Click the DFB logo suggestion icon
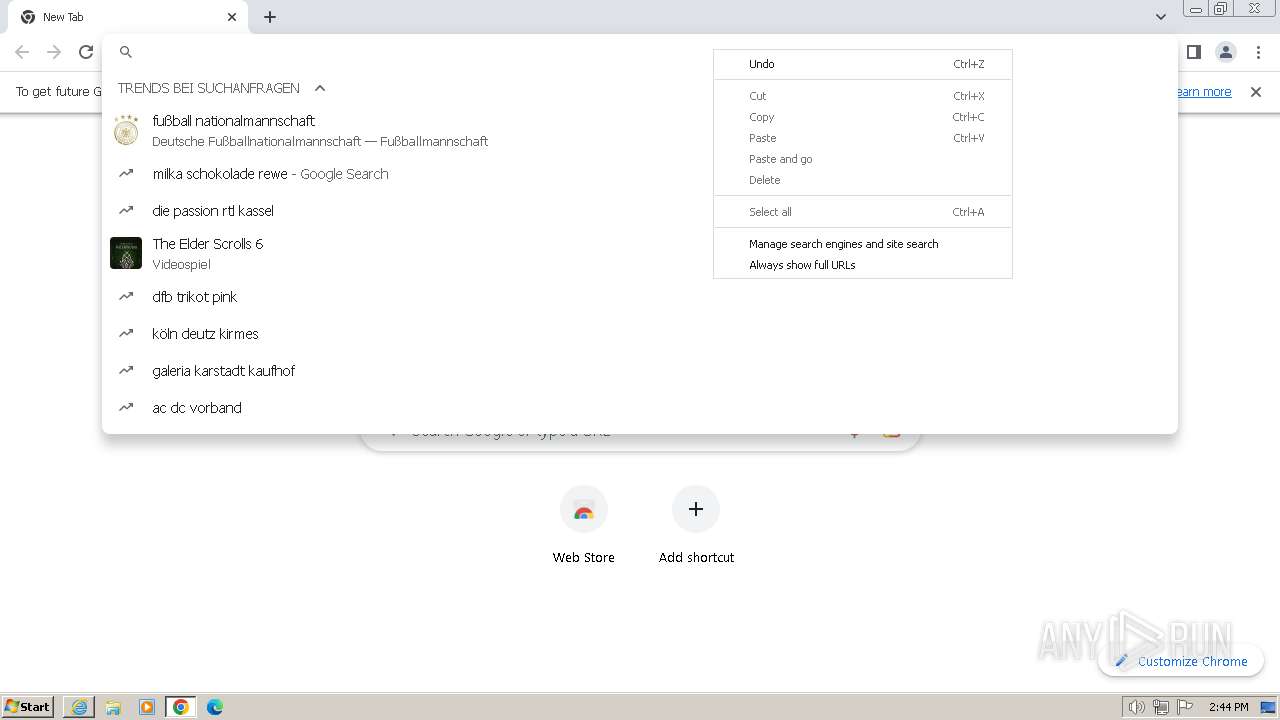 coord(126,130)
